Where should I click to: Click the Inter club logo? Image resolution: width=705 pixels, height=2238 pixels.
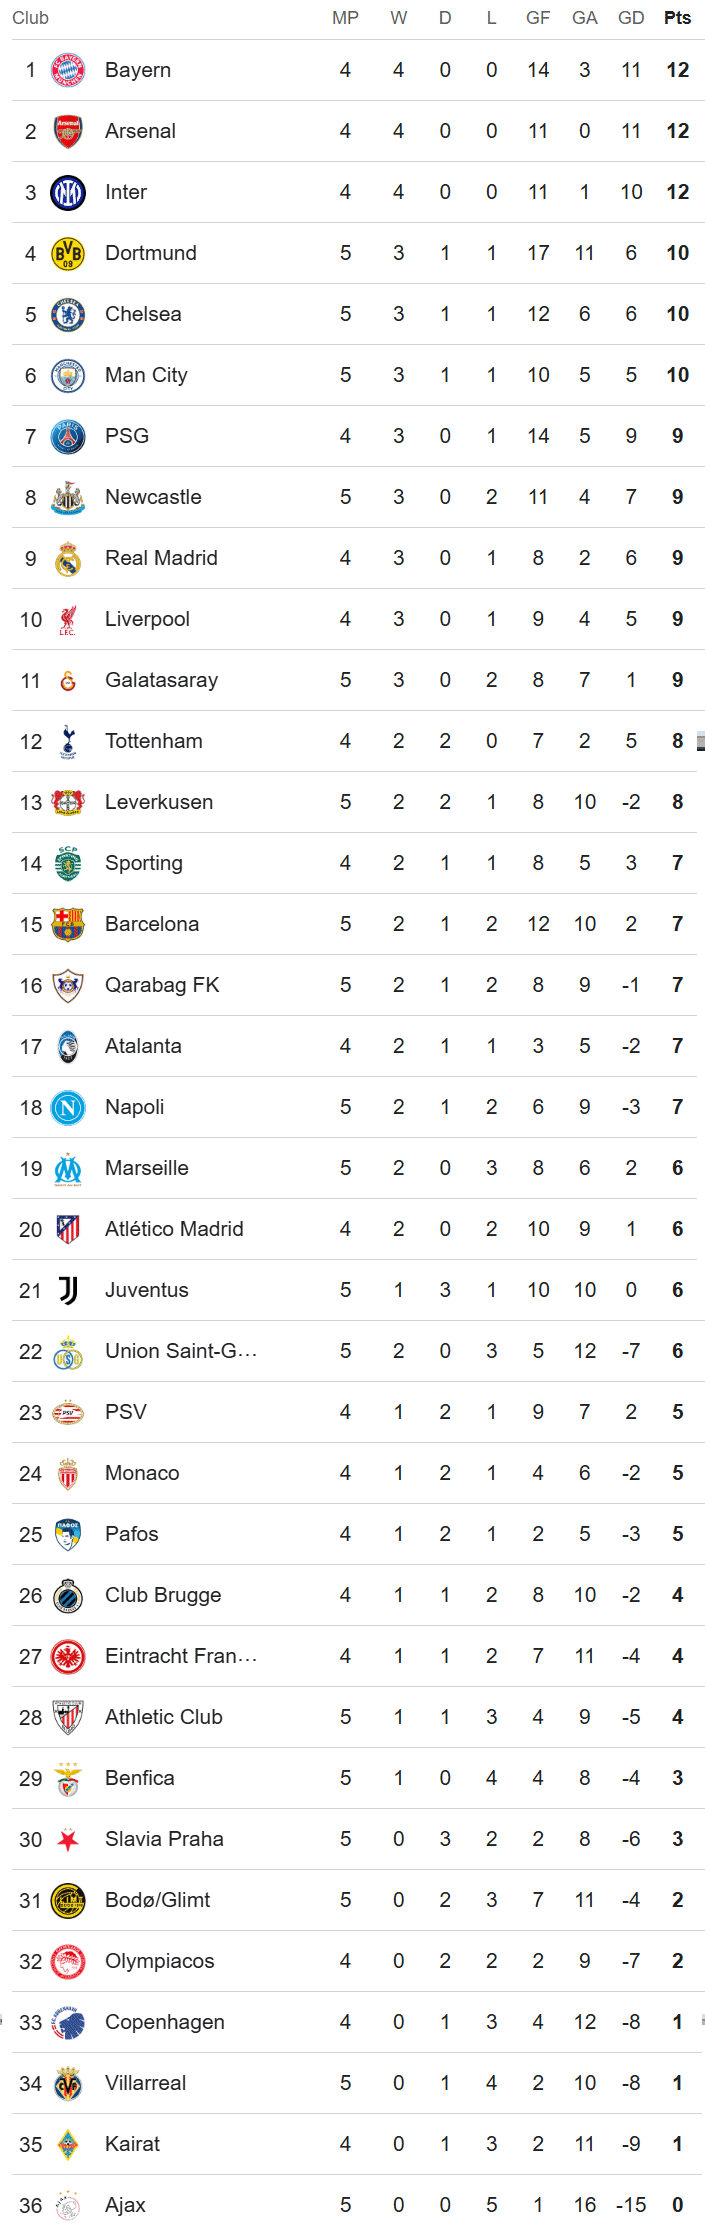68,192
